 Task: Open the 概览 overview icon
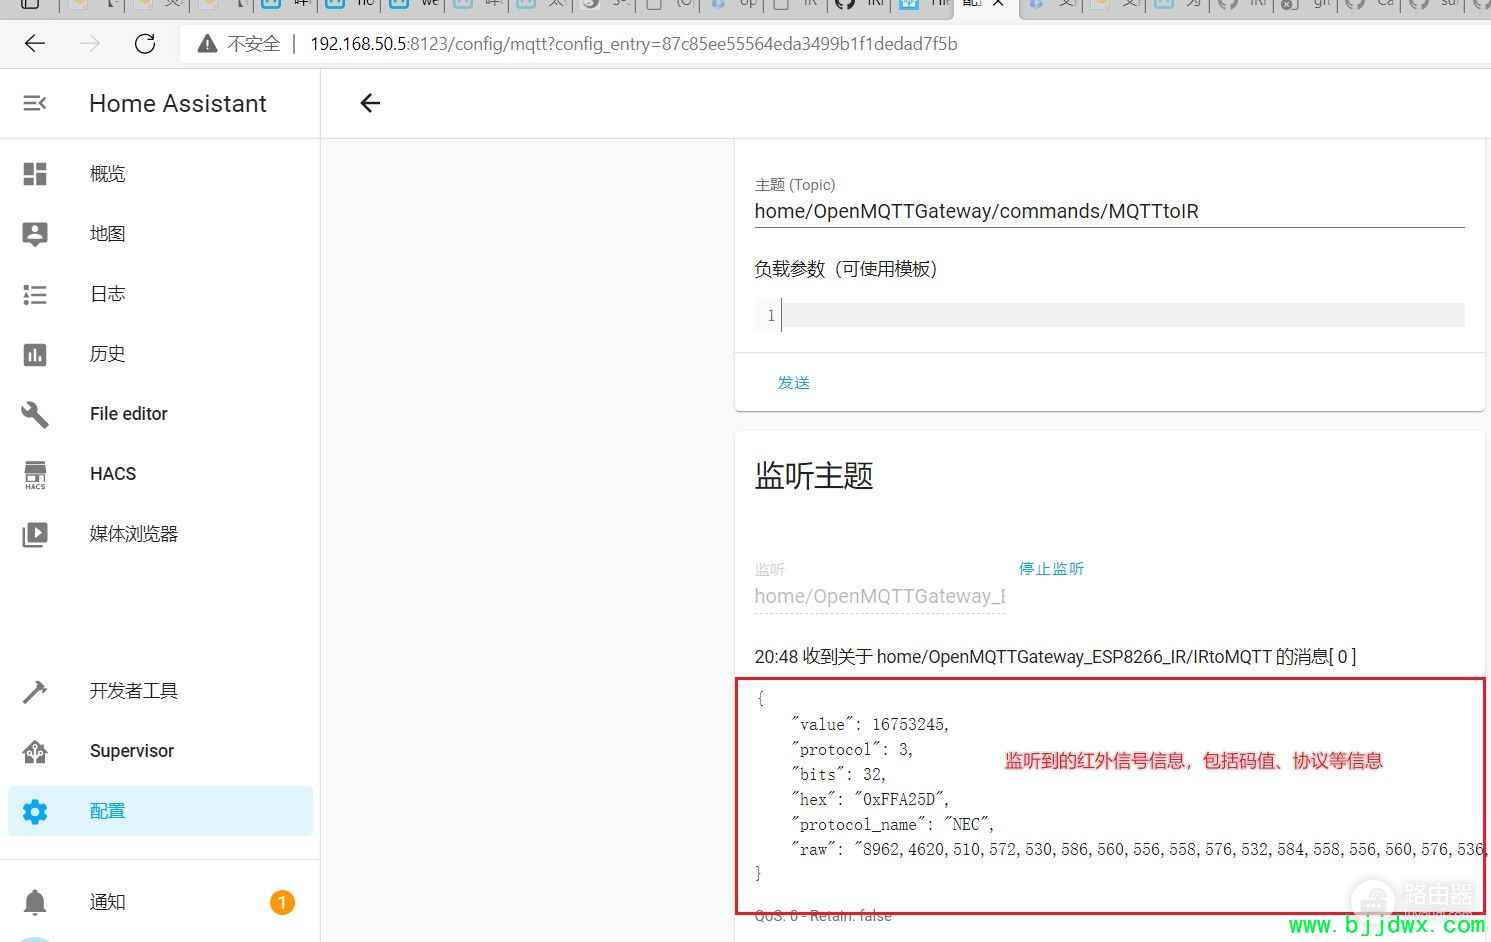(35, 174)
